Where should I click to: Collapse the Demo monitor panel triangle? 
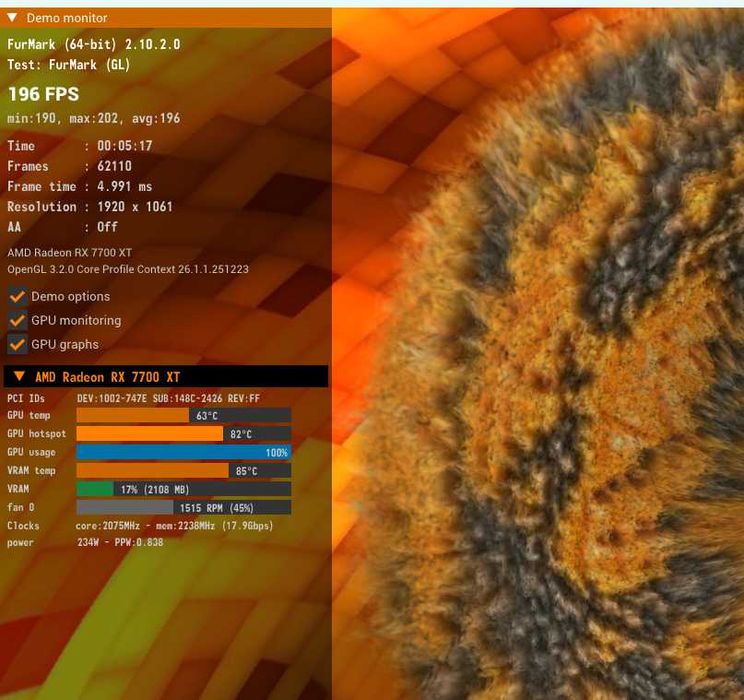[12, 18]
